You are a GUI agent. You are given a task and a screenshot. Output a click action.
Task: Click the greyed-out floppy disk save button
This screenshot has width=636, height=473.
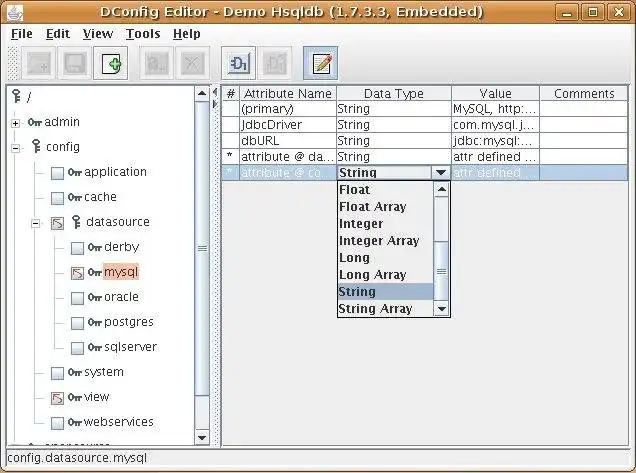[x=75, y=63]
